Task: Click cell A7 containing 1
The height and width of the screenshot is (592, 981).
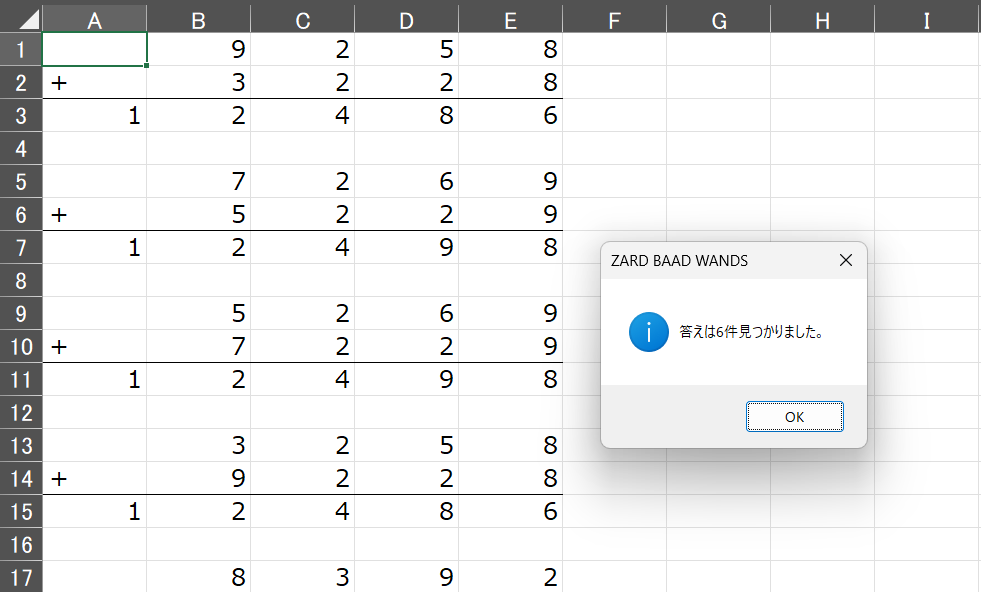Action: pyautogui.click(x=94, y=247)
